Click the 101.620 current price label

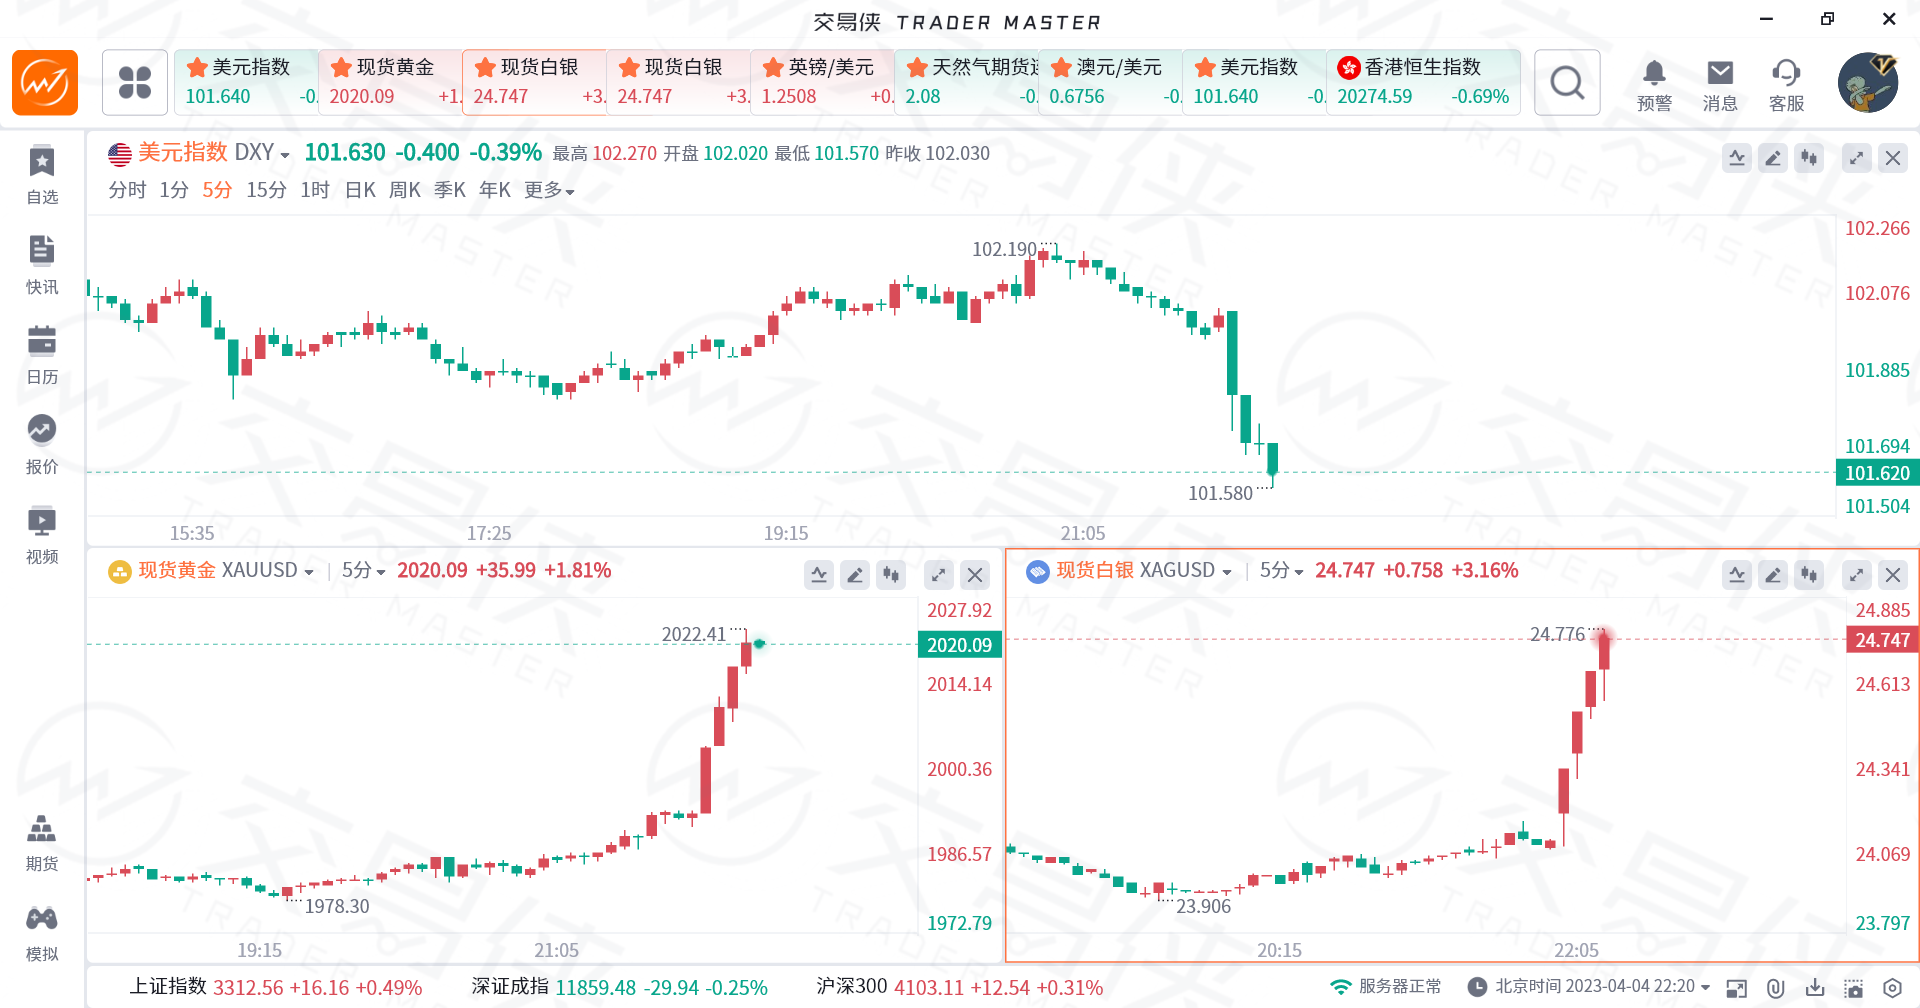(x=1877, y=473)
